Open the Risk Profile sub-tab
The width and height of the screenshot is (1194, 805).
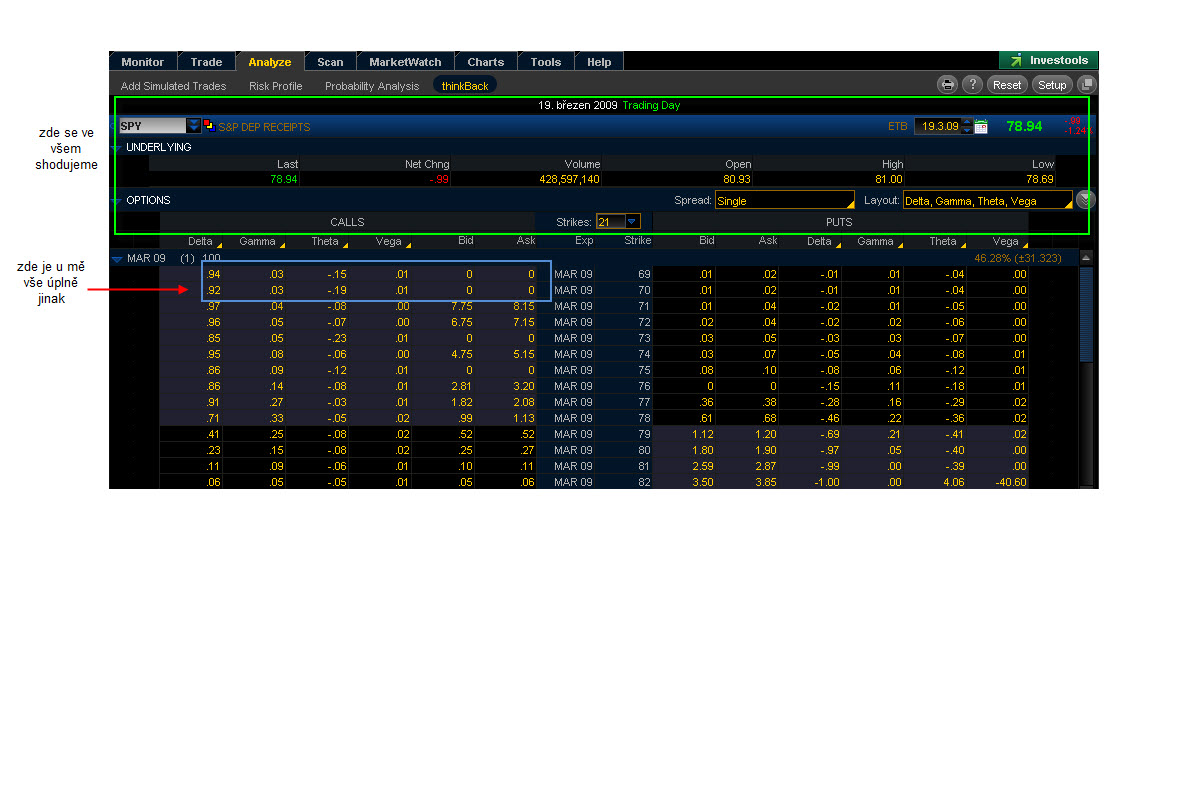pos(276,86)
